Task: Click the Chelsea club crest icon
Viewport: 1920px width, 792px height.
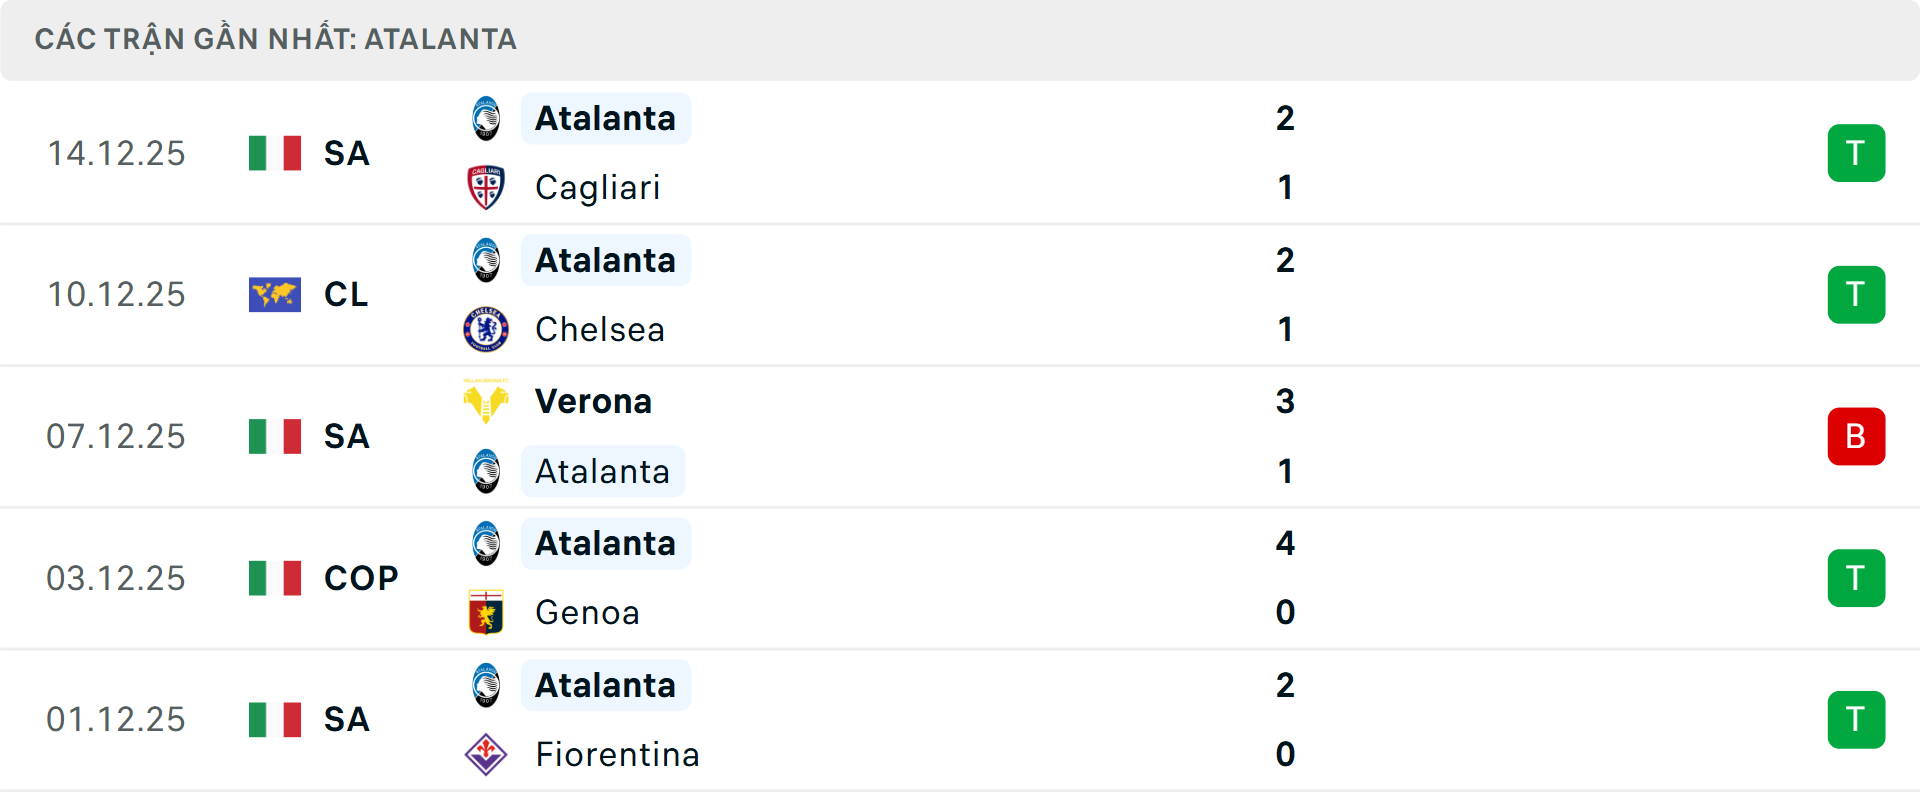Action: (486, 330)
